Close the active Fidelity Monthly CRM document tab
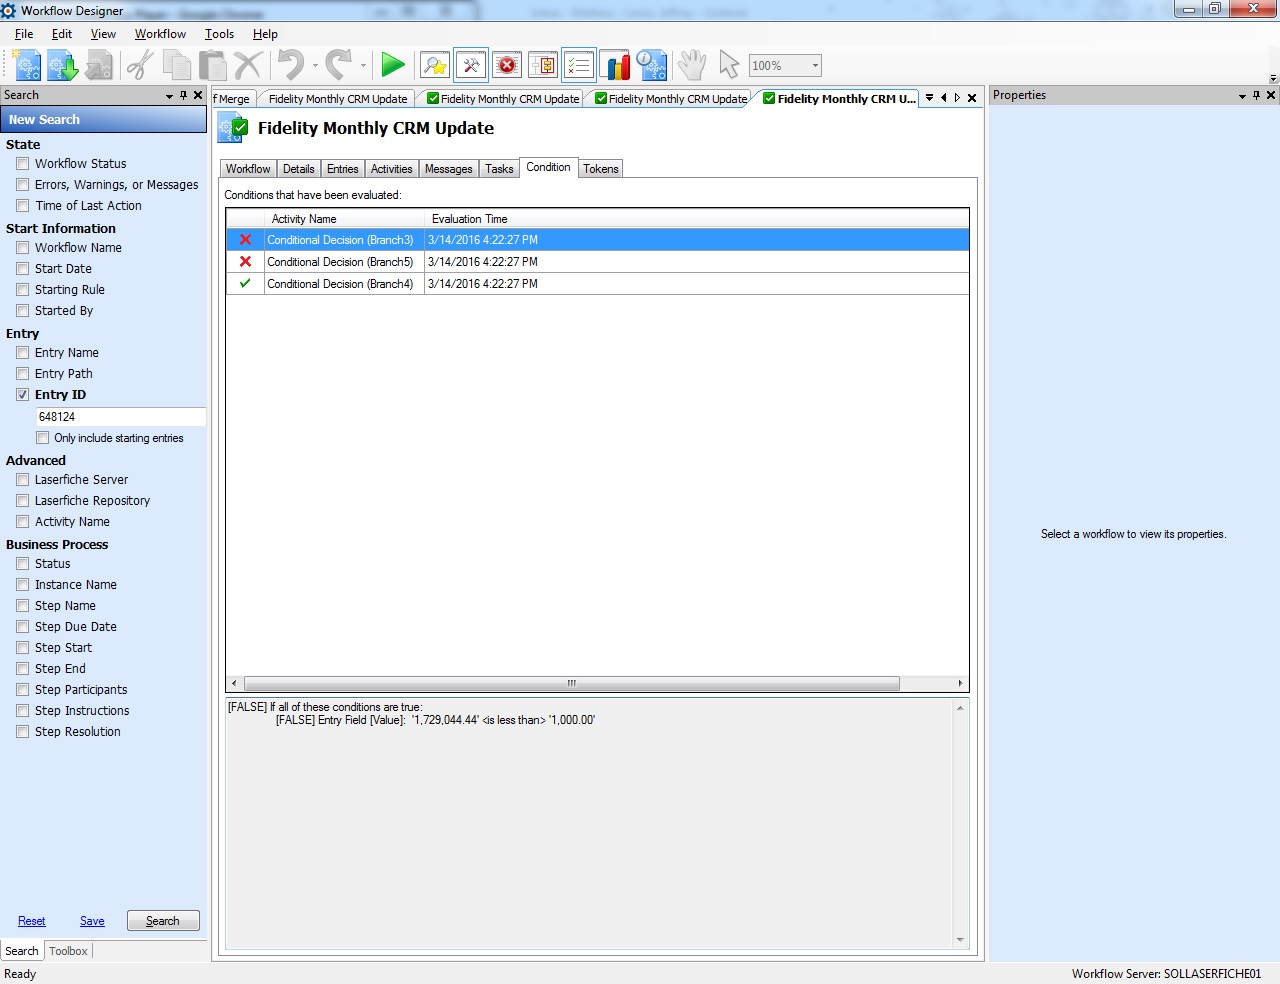The width and height of the screenshot is (1280, 984). 972,98
